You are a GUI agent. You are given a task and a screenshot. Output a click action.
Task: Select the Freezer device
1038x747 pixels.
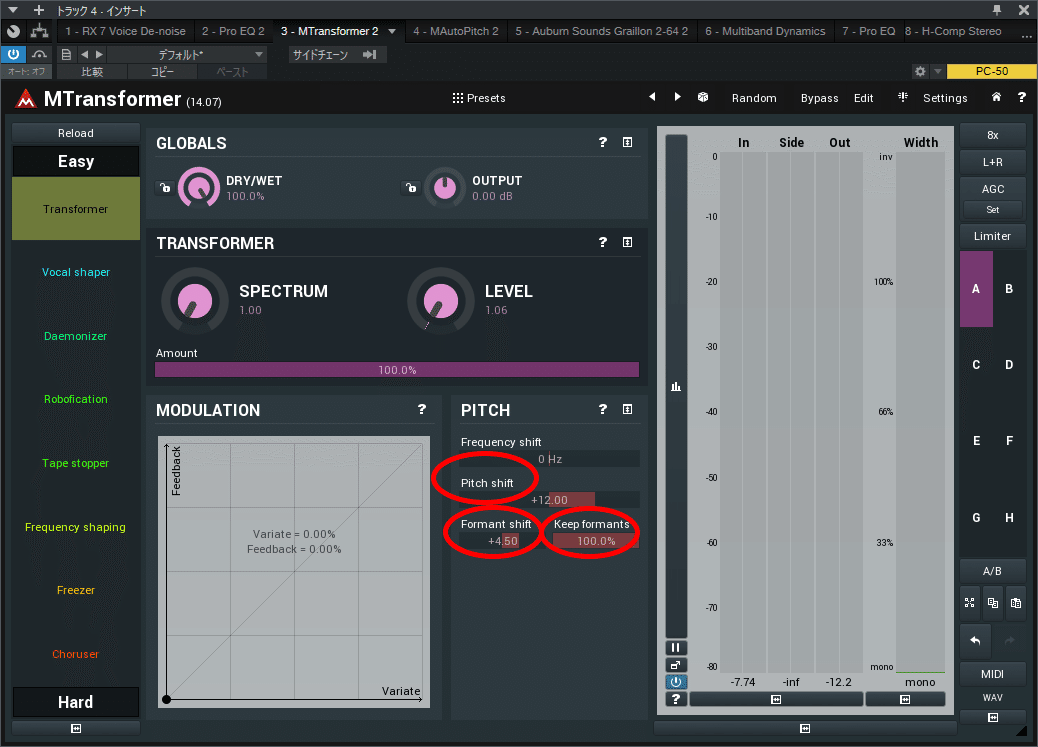75,590
